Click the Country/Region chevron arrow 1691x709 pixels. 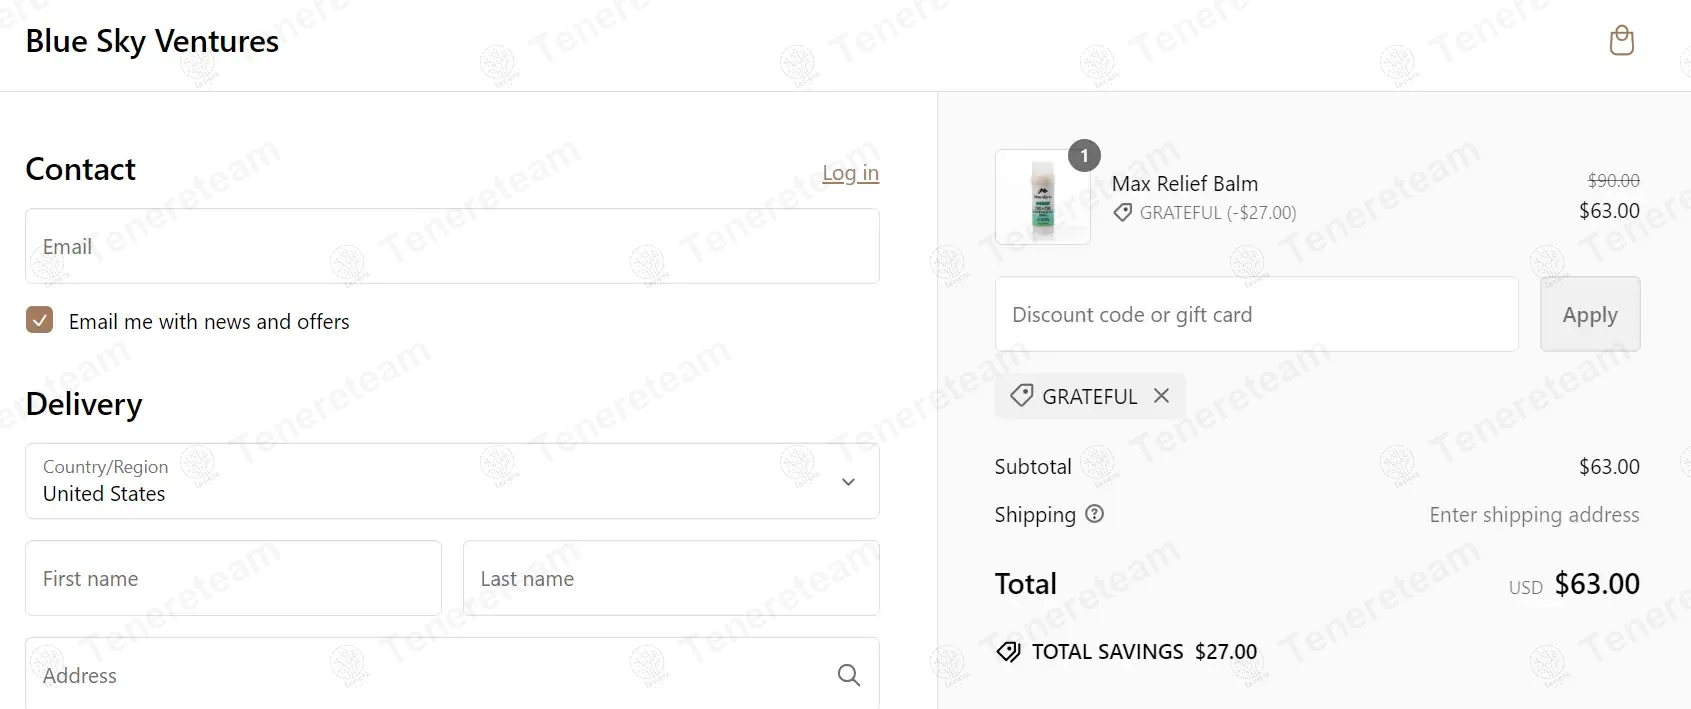click(x=848, y=482)
